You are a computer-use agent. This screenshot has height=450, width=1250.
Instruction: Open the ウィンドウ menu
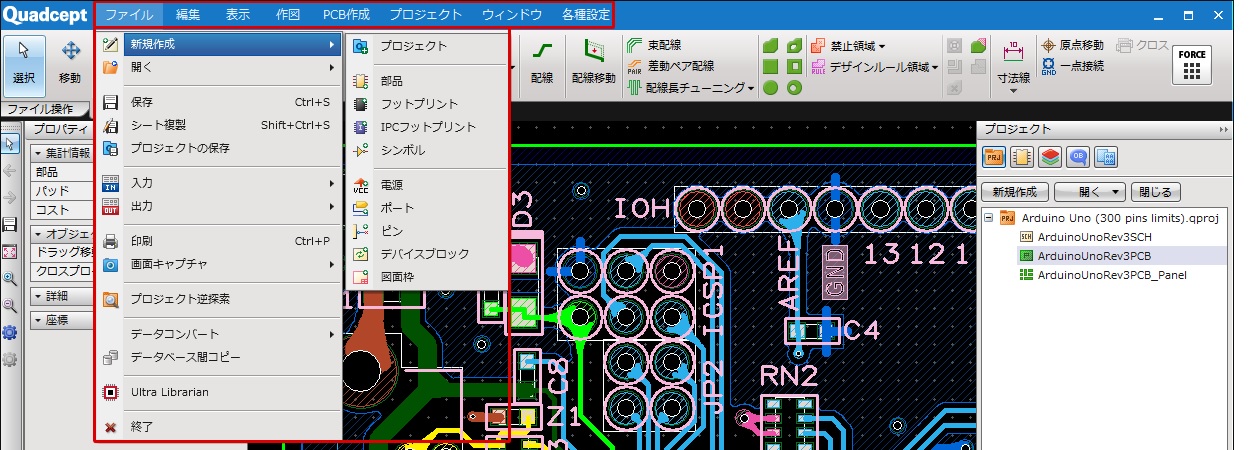[512, 15]
